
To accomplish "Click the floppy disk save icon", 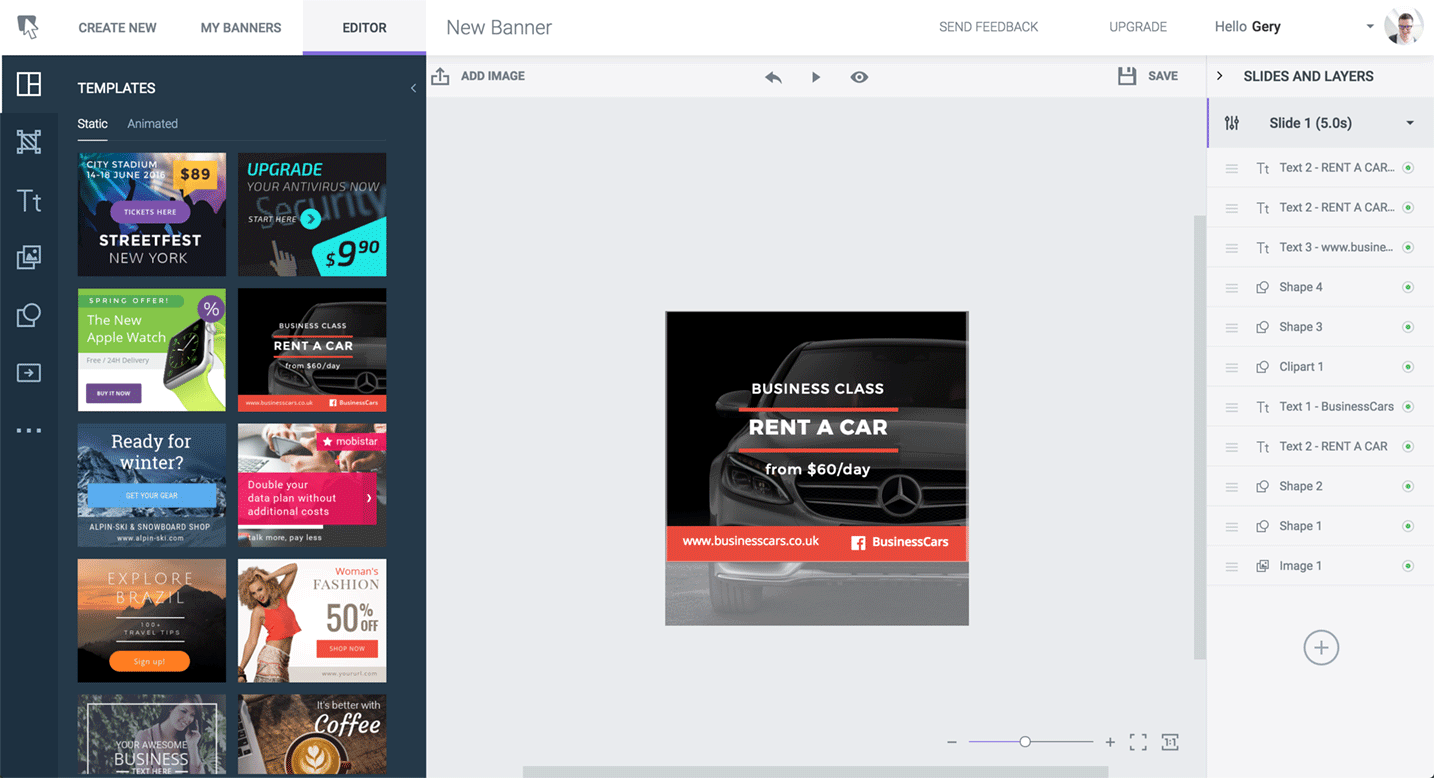I will pos(1127,76).
